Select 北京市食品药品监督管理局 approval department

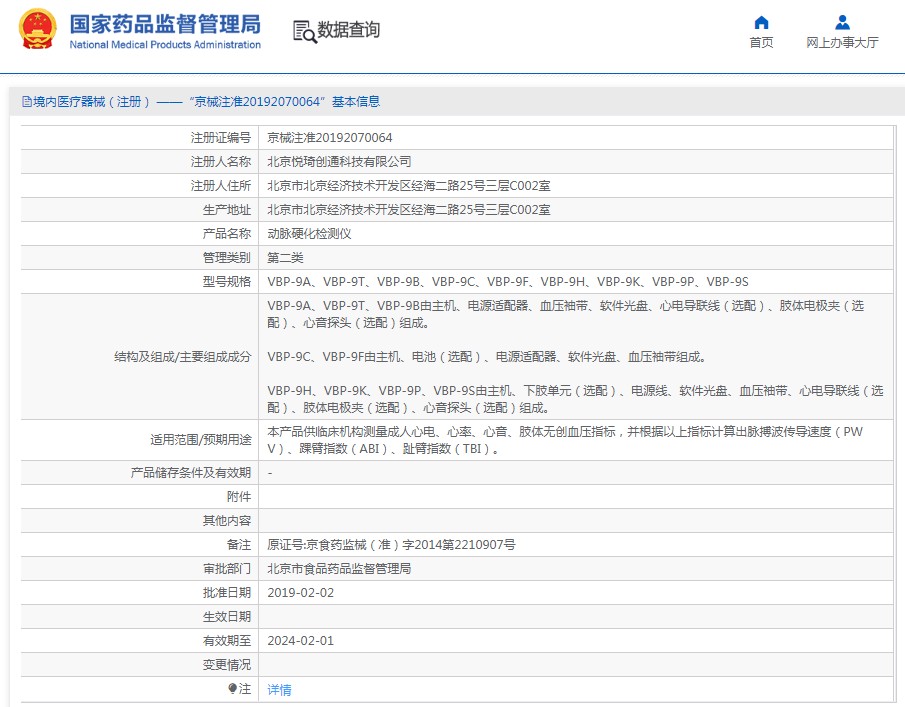tap(339, 568)
